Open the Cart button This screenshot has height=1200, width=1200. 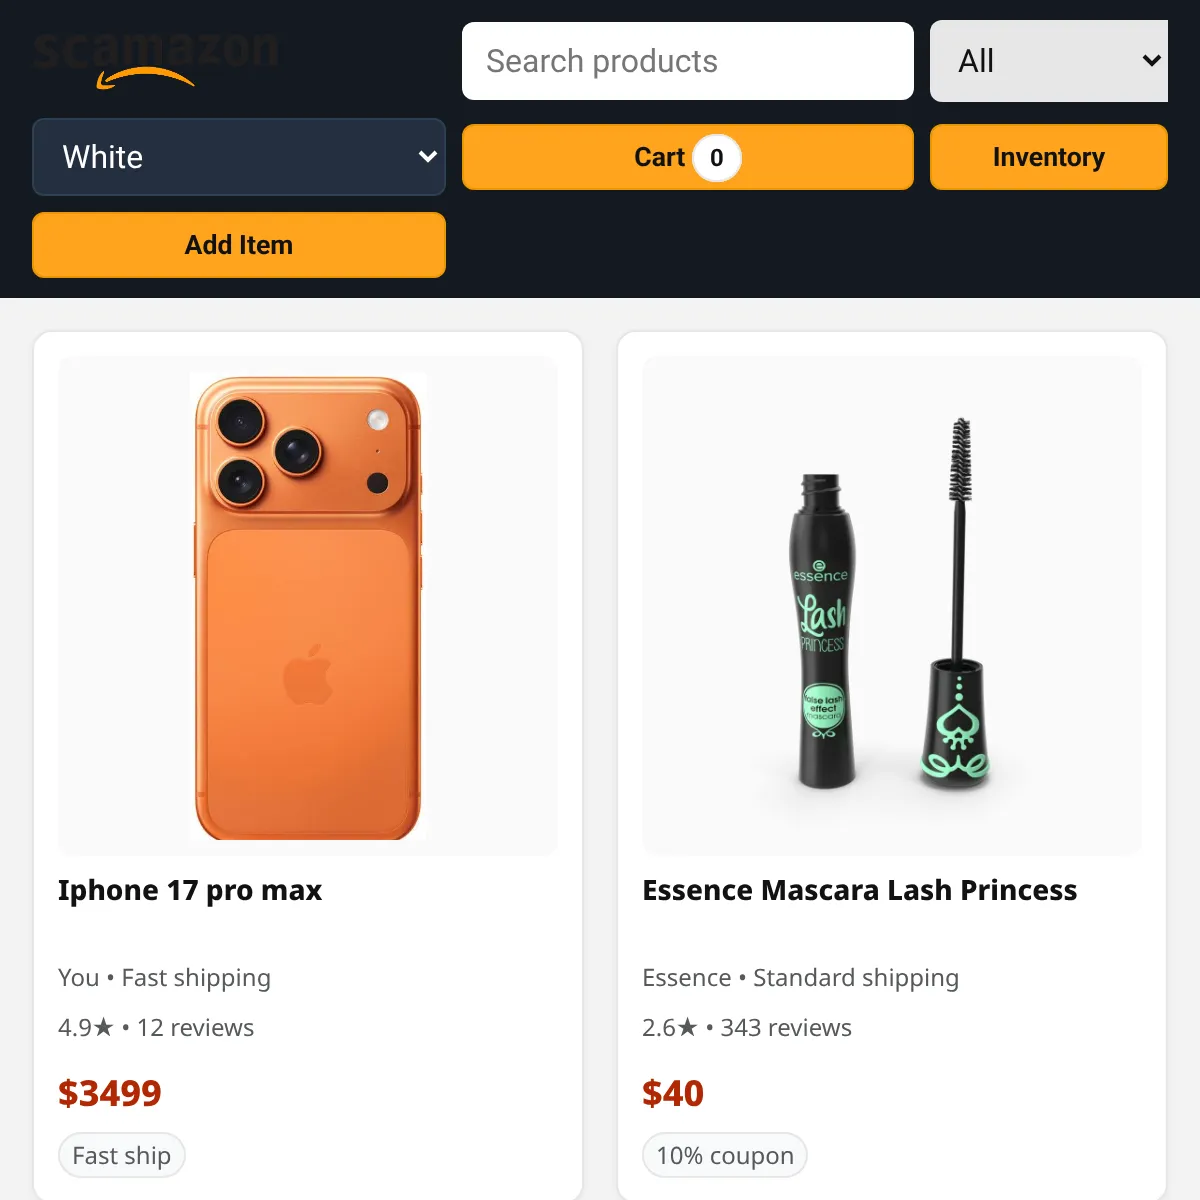(688, 157)
